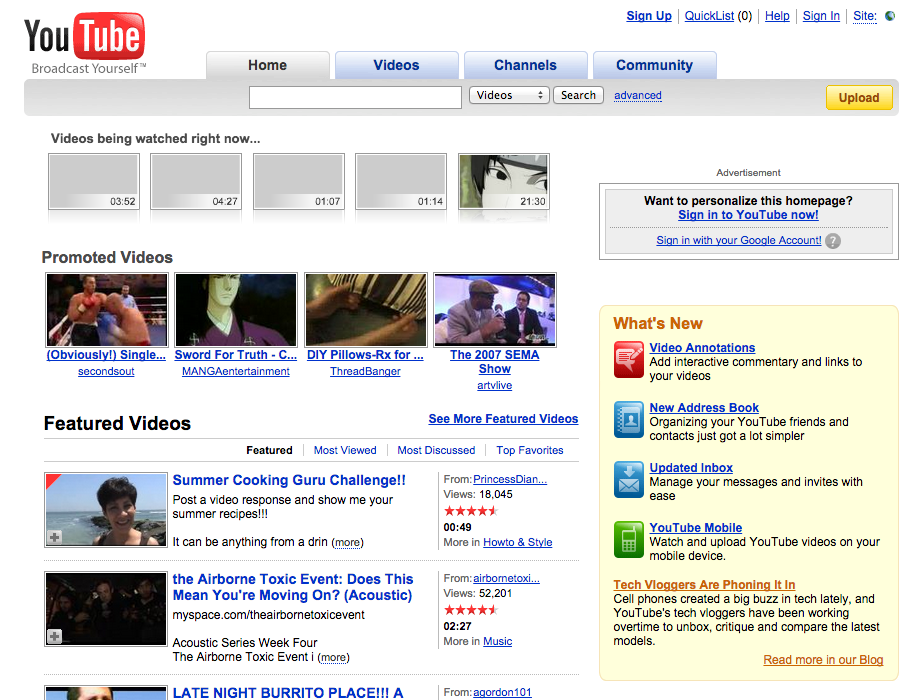
Task: Open (Obviously!) Single... promoted video title
Action: 106,355
